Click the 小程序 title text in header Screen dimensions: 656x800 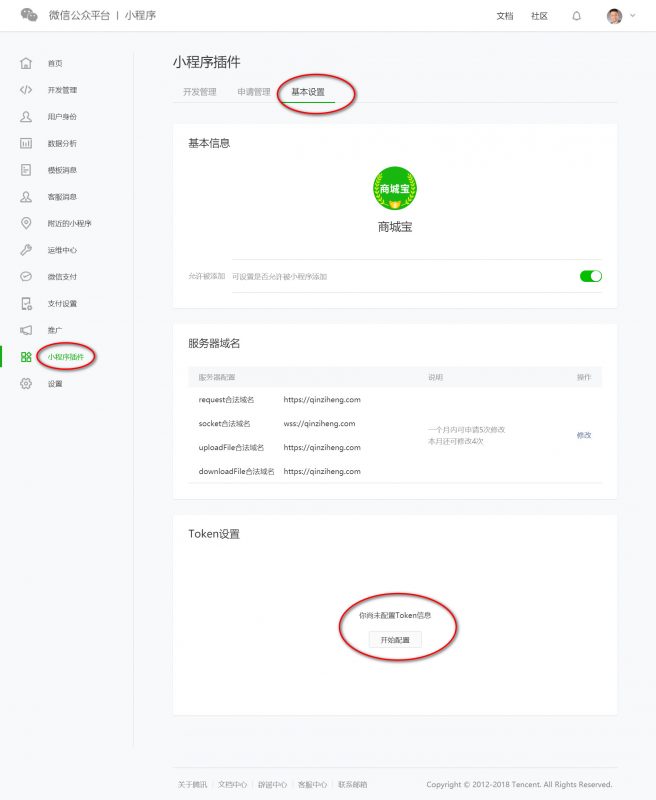click(140, 15)
